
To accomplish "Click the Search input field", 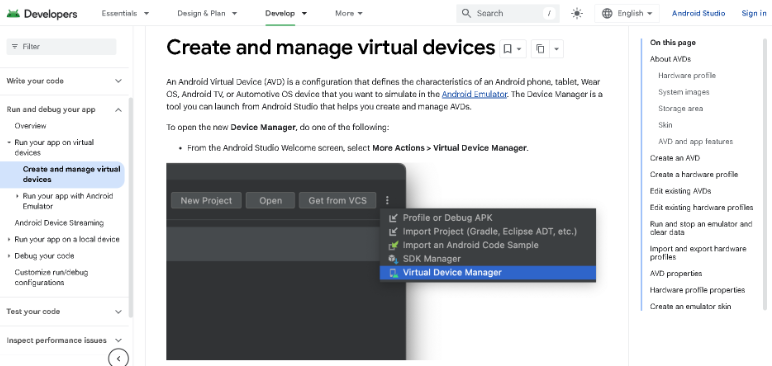I will pyautogui.click(x=508, y=13).
